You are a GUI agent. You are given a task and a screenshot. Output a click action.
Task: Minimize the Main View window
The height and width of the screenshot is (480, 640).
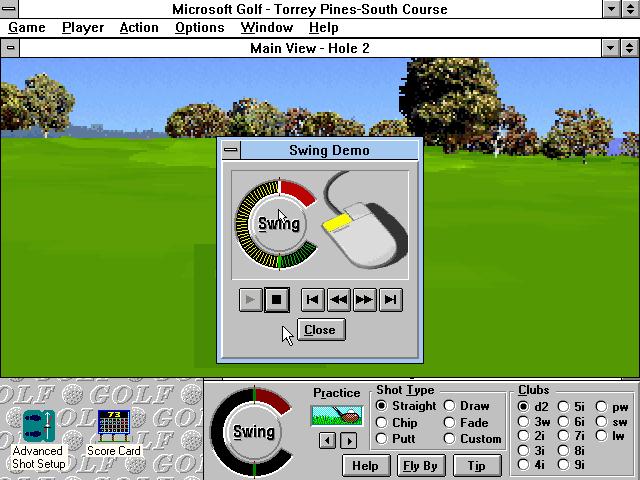pyautogui.click(x=611, y=48)
